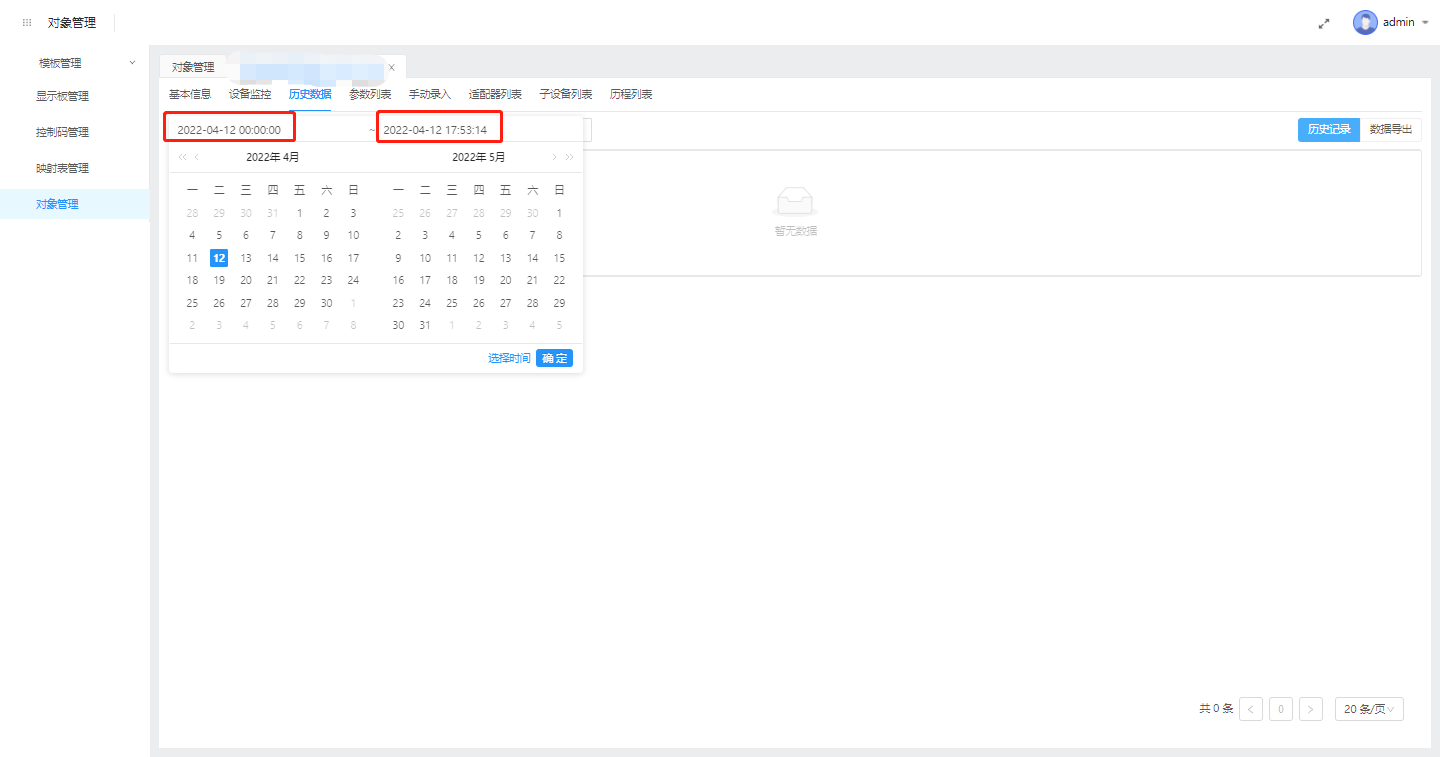Collapse the 模板管理 sidebar menu
The height and width of the screenshot is (757, 1440).
(132, 63)
